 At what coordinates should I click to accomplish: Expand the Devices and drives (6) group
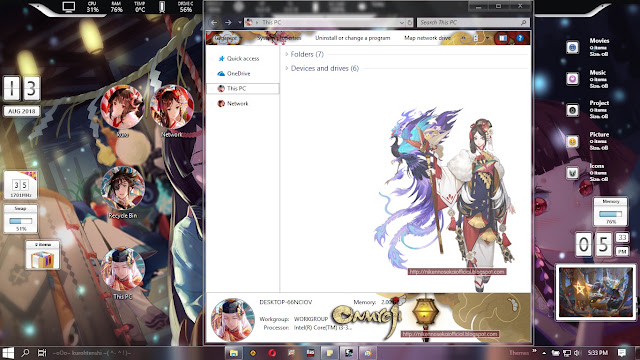(287, 69)
